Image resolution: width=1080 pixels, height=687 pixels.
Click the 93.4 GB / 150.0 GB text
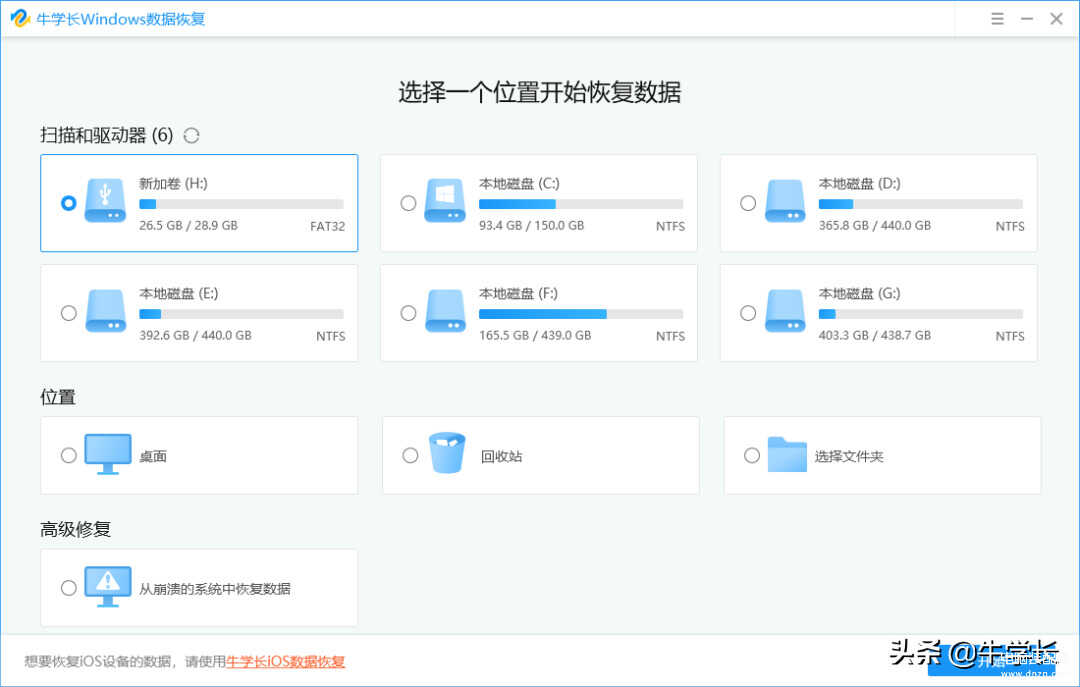(x=531, y=225)
